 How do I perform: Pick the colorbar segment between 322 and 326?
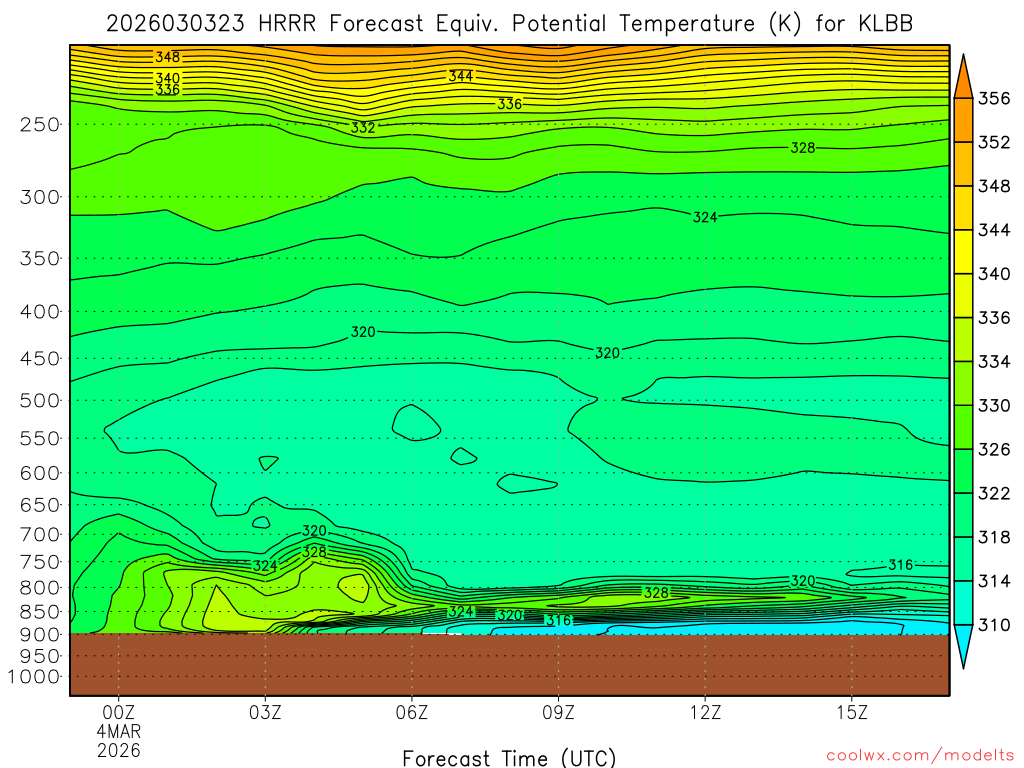963,471
